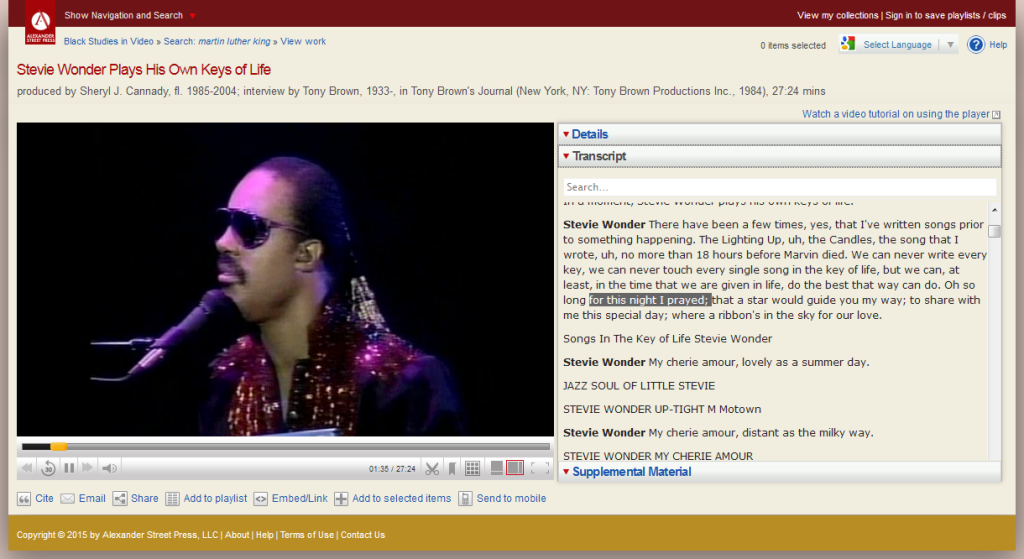Select Send to mobile
The width and height of the screenshot is (1024, 559).
pyautogui.click(x=511, y=498)
